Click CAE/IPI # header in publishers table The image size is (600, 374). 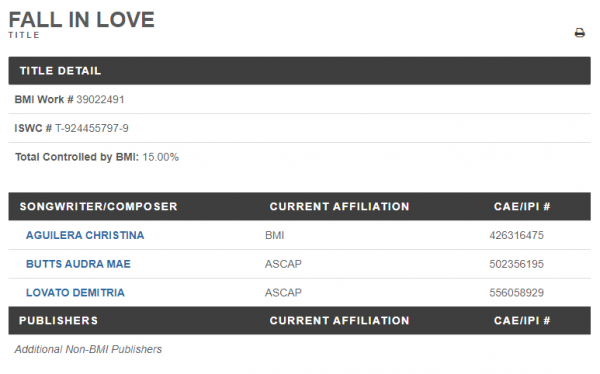coord(522,320)
